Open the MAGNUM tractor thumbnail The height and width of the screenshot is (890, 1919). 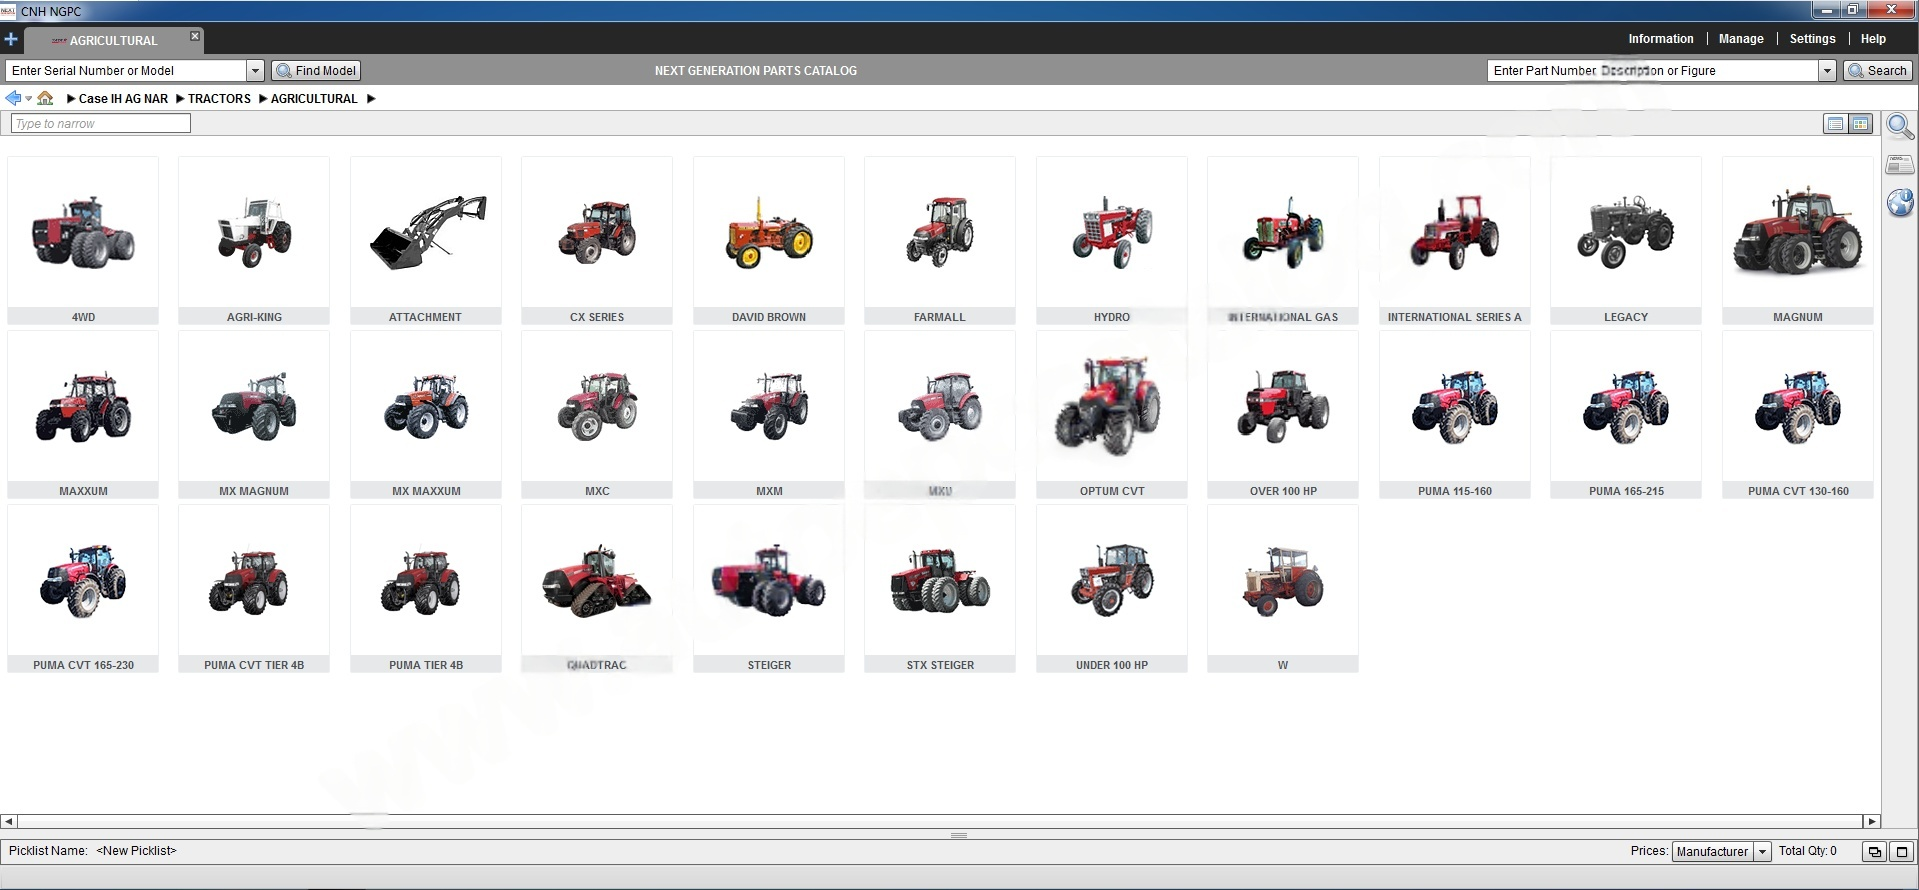tap(1797, 240)
